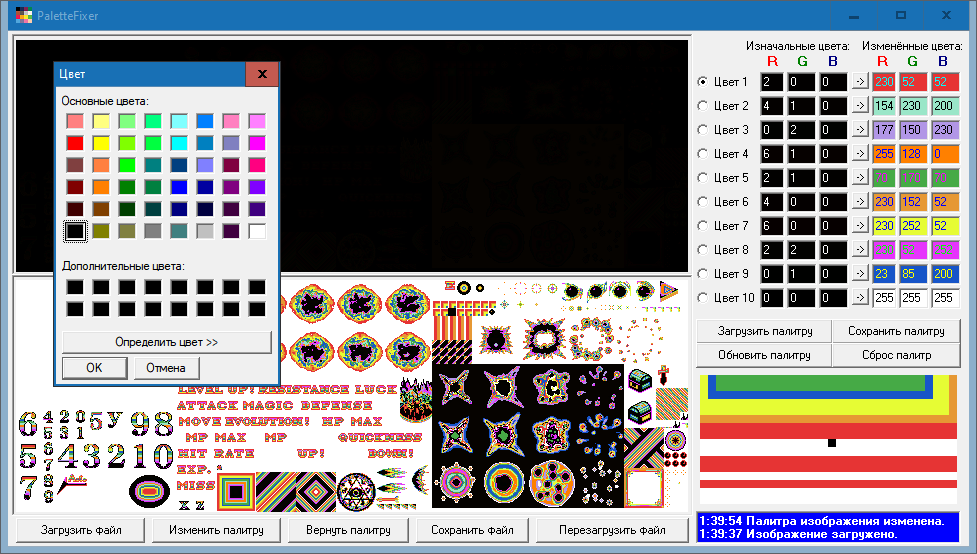The image size is (977, 554).
Task: Select the Цвет 9 radio button
Action: point(703,274)
